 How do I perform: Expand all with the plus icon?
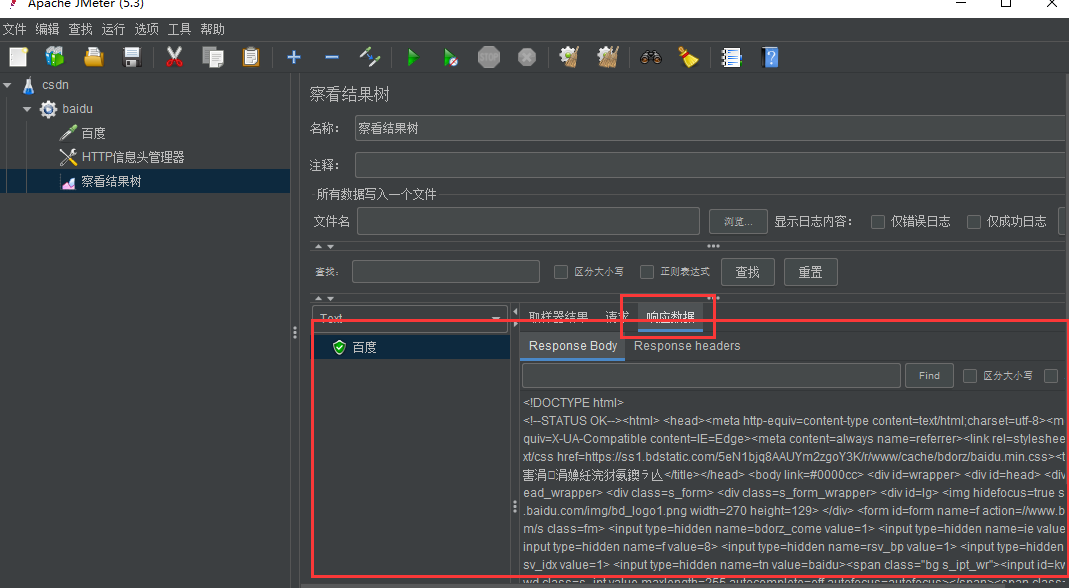[x=294, y=57]
